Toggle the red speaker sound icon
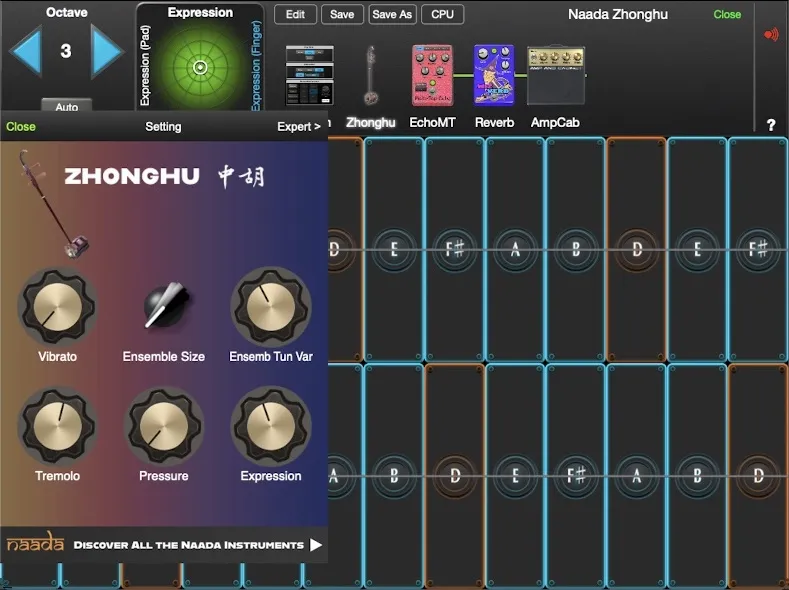Screen dimensions: 789x590 (x=771, y=35)
